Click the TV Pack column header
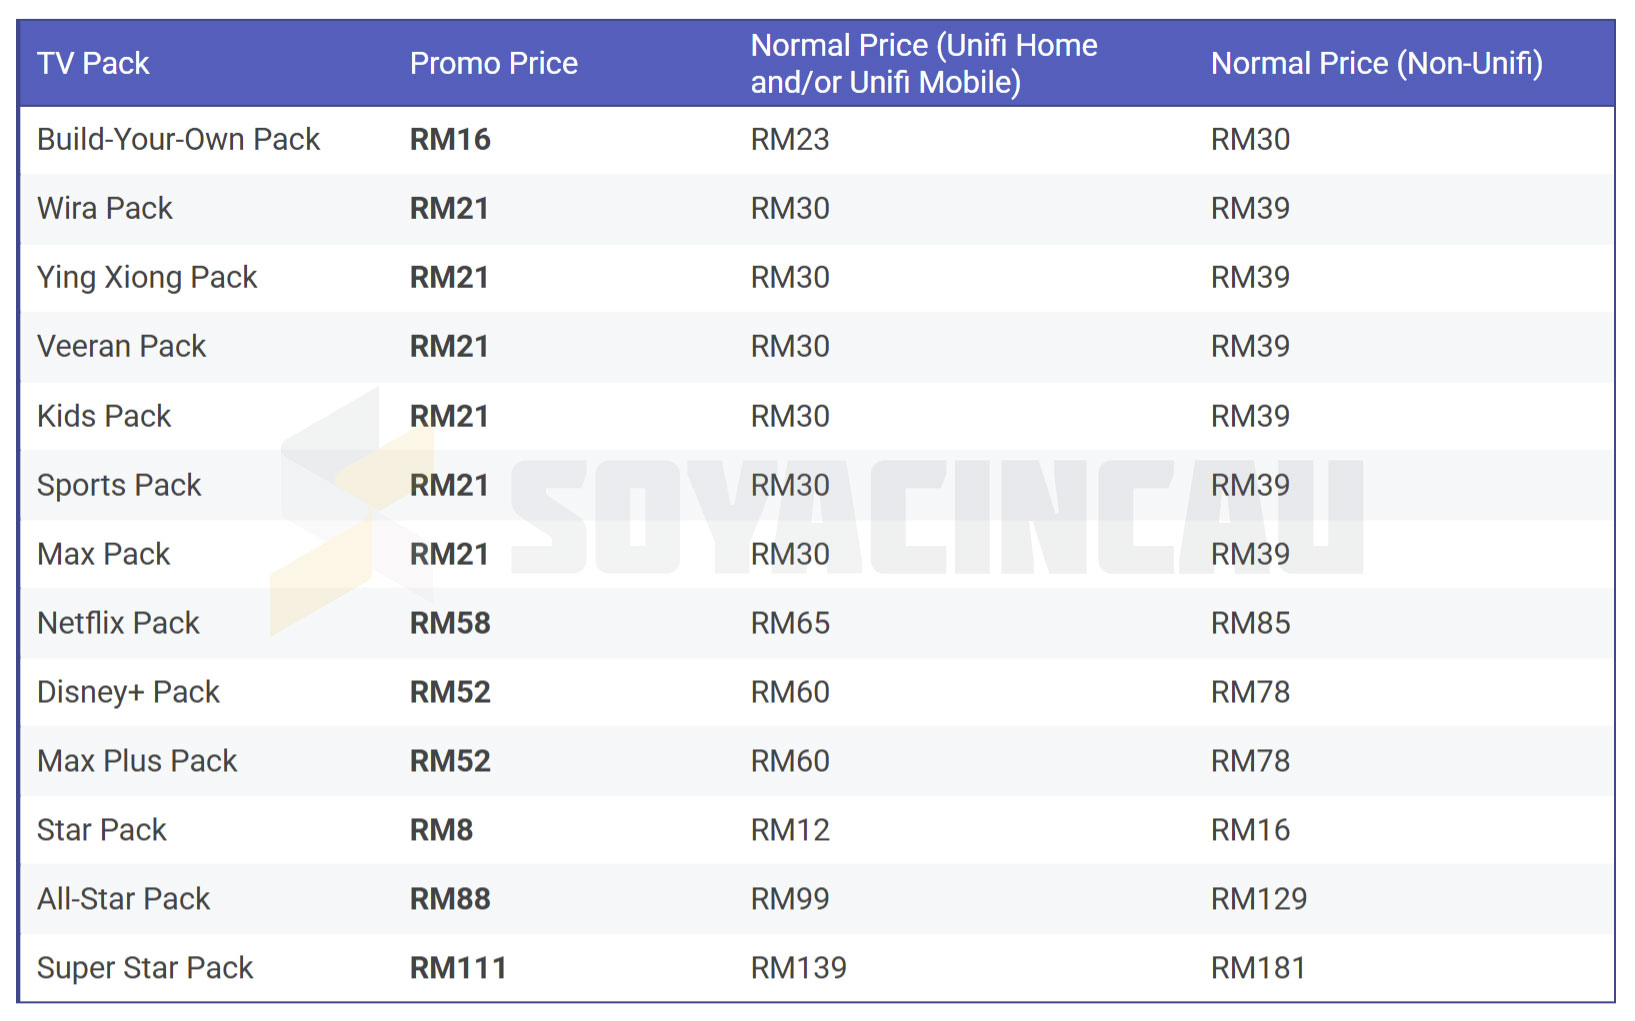Viewport: 1635px width, 1021px height. 93,64
